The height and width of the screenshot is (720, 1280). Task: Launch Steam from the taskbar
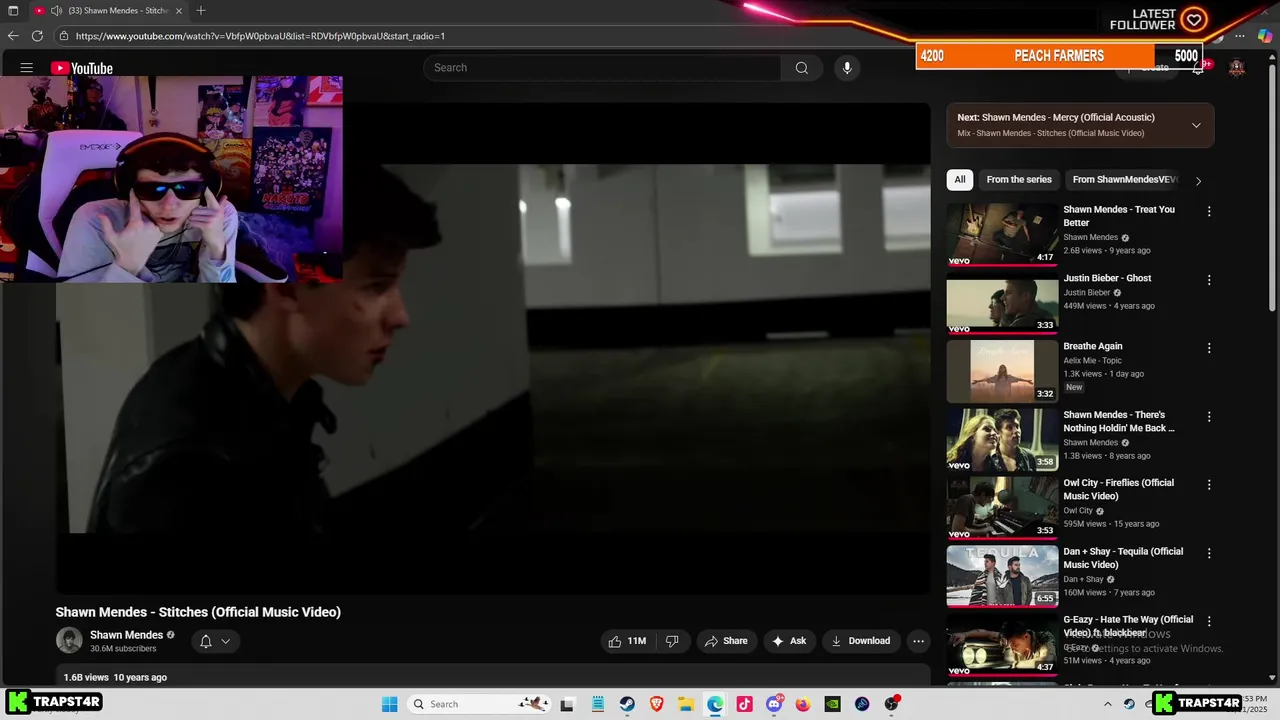click(x=626, y=704)
